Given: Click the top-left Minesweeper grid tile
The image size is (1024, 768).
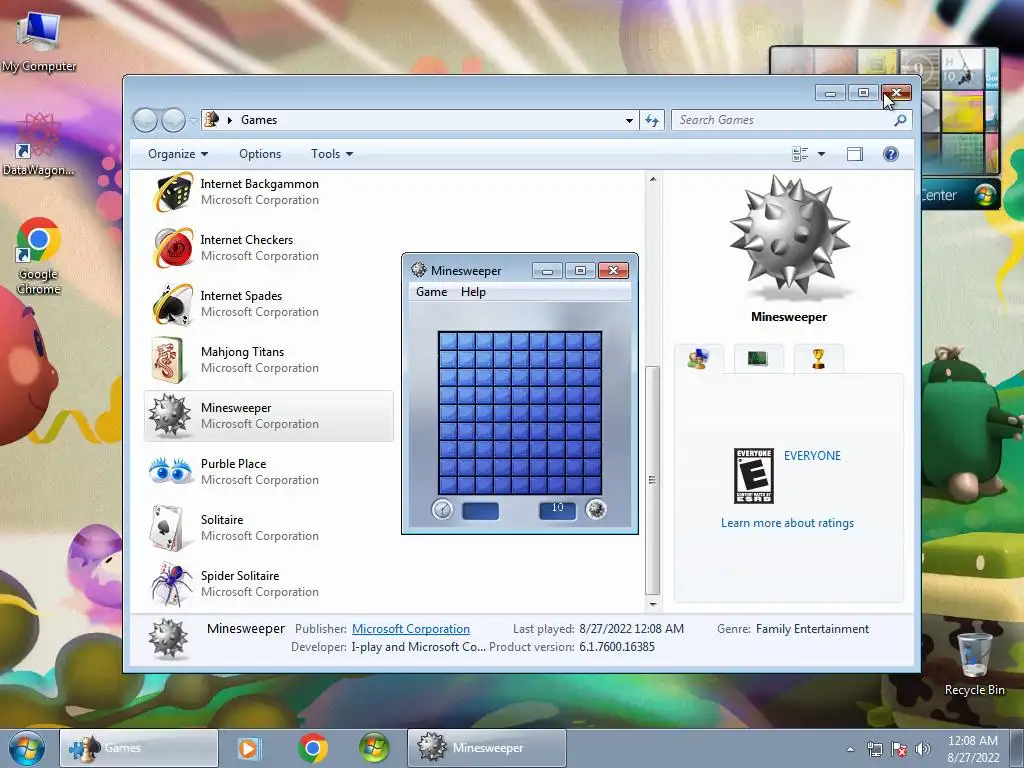Looking at the screenshot, I should coord(447,341).
